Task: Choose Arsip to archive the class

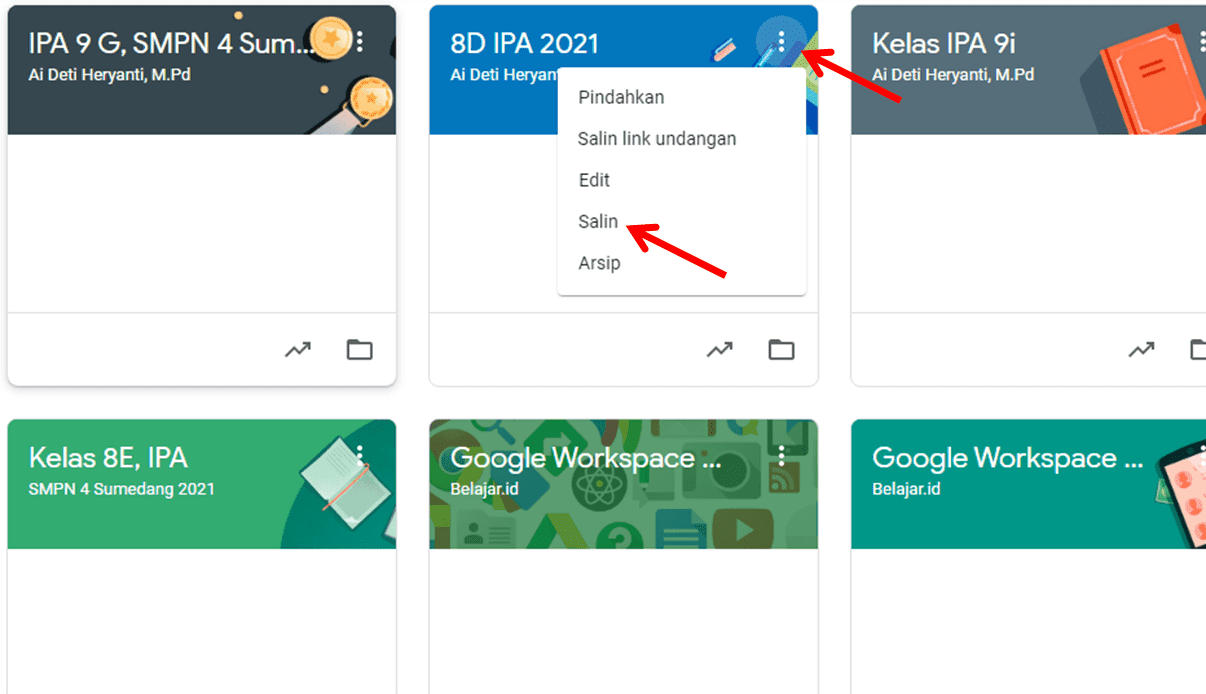Action: (x=681, y=264)
